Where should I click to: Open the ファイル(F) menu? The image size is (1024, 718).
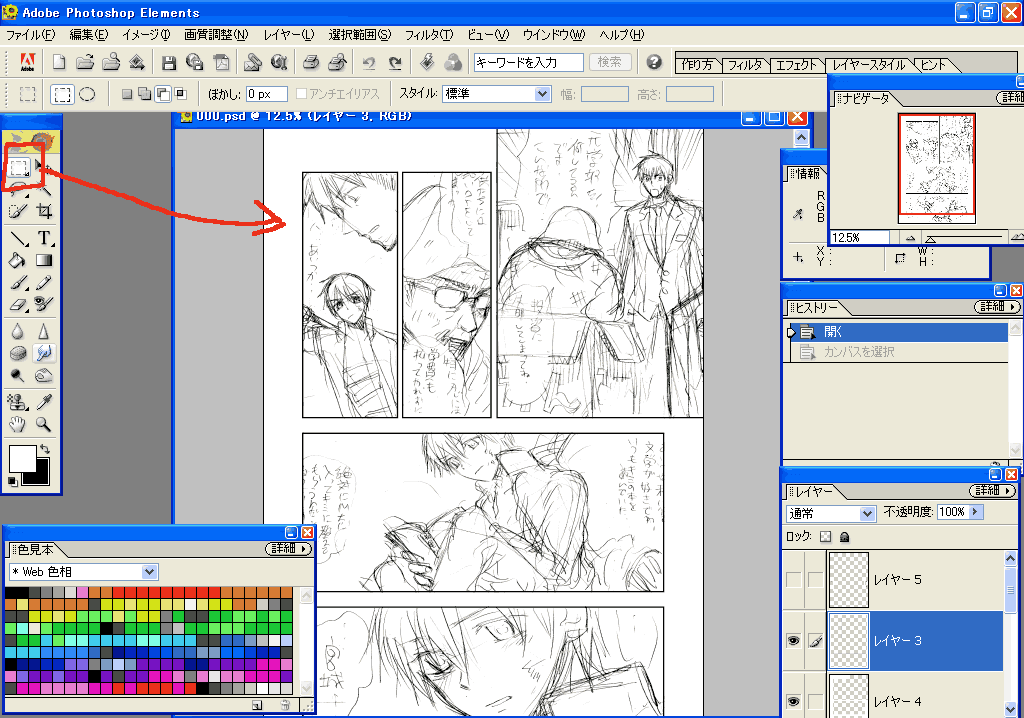30,35
